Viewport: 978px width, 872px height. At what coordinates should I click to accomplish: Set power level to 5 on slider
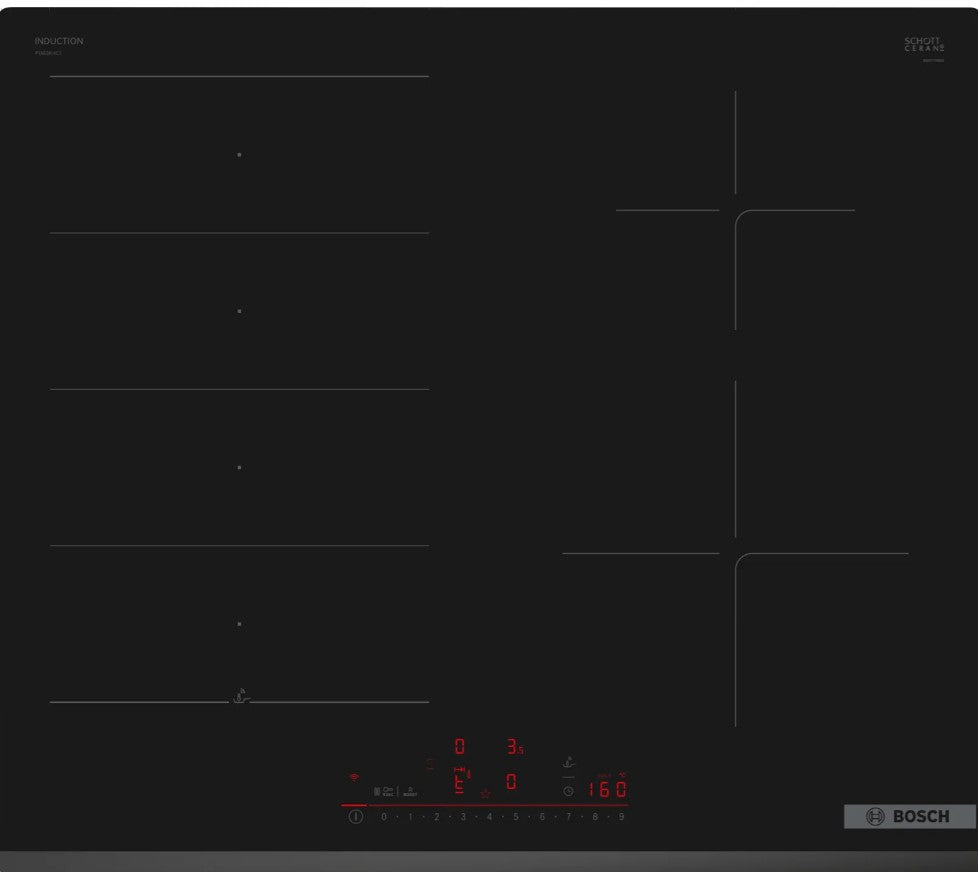click(x=516, y=817)
